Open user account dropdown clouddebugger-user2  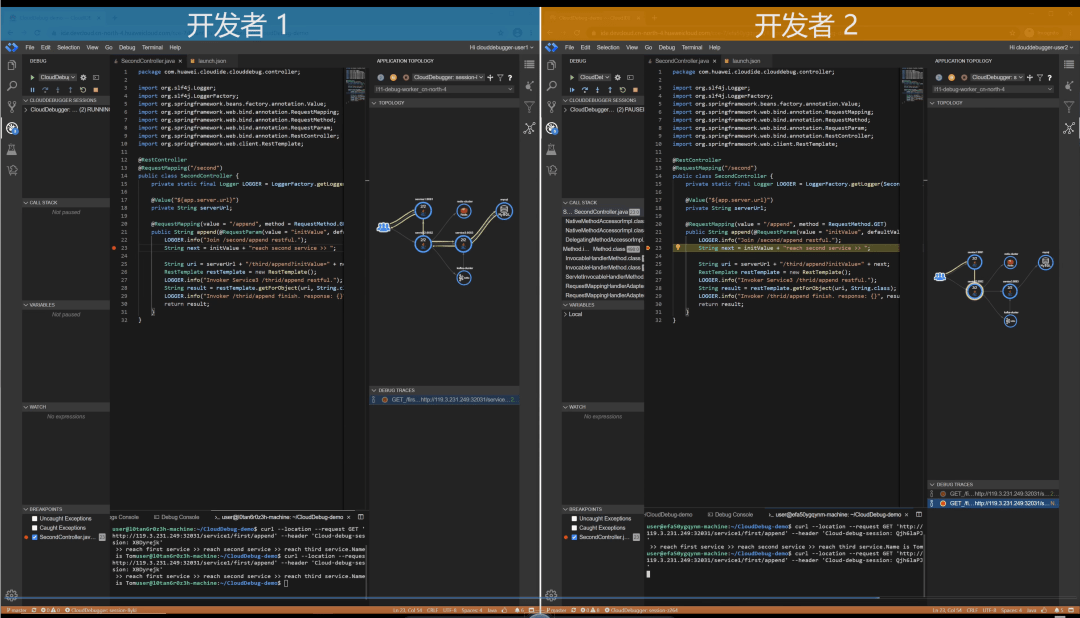(1041, 48)
